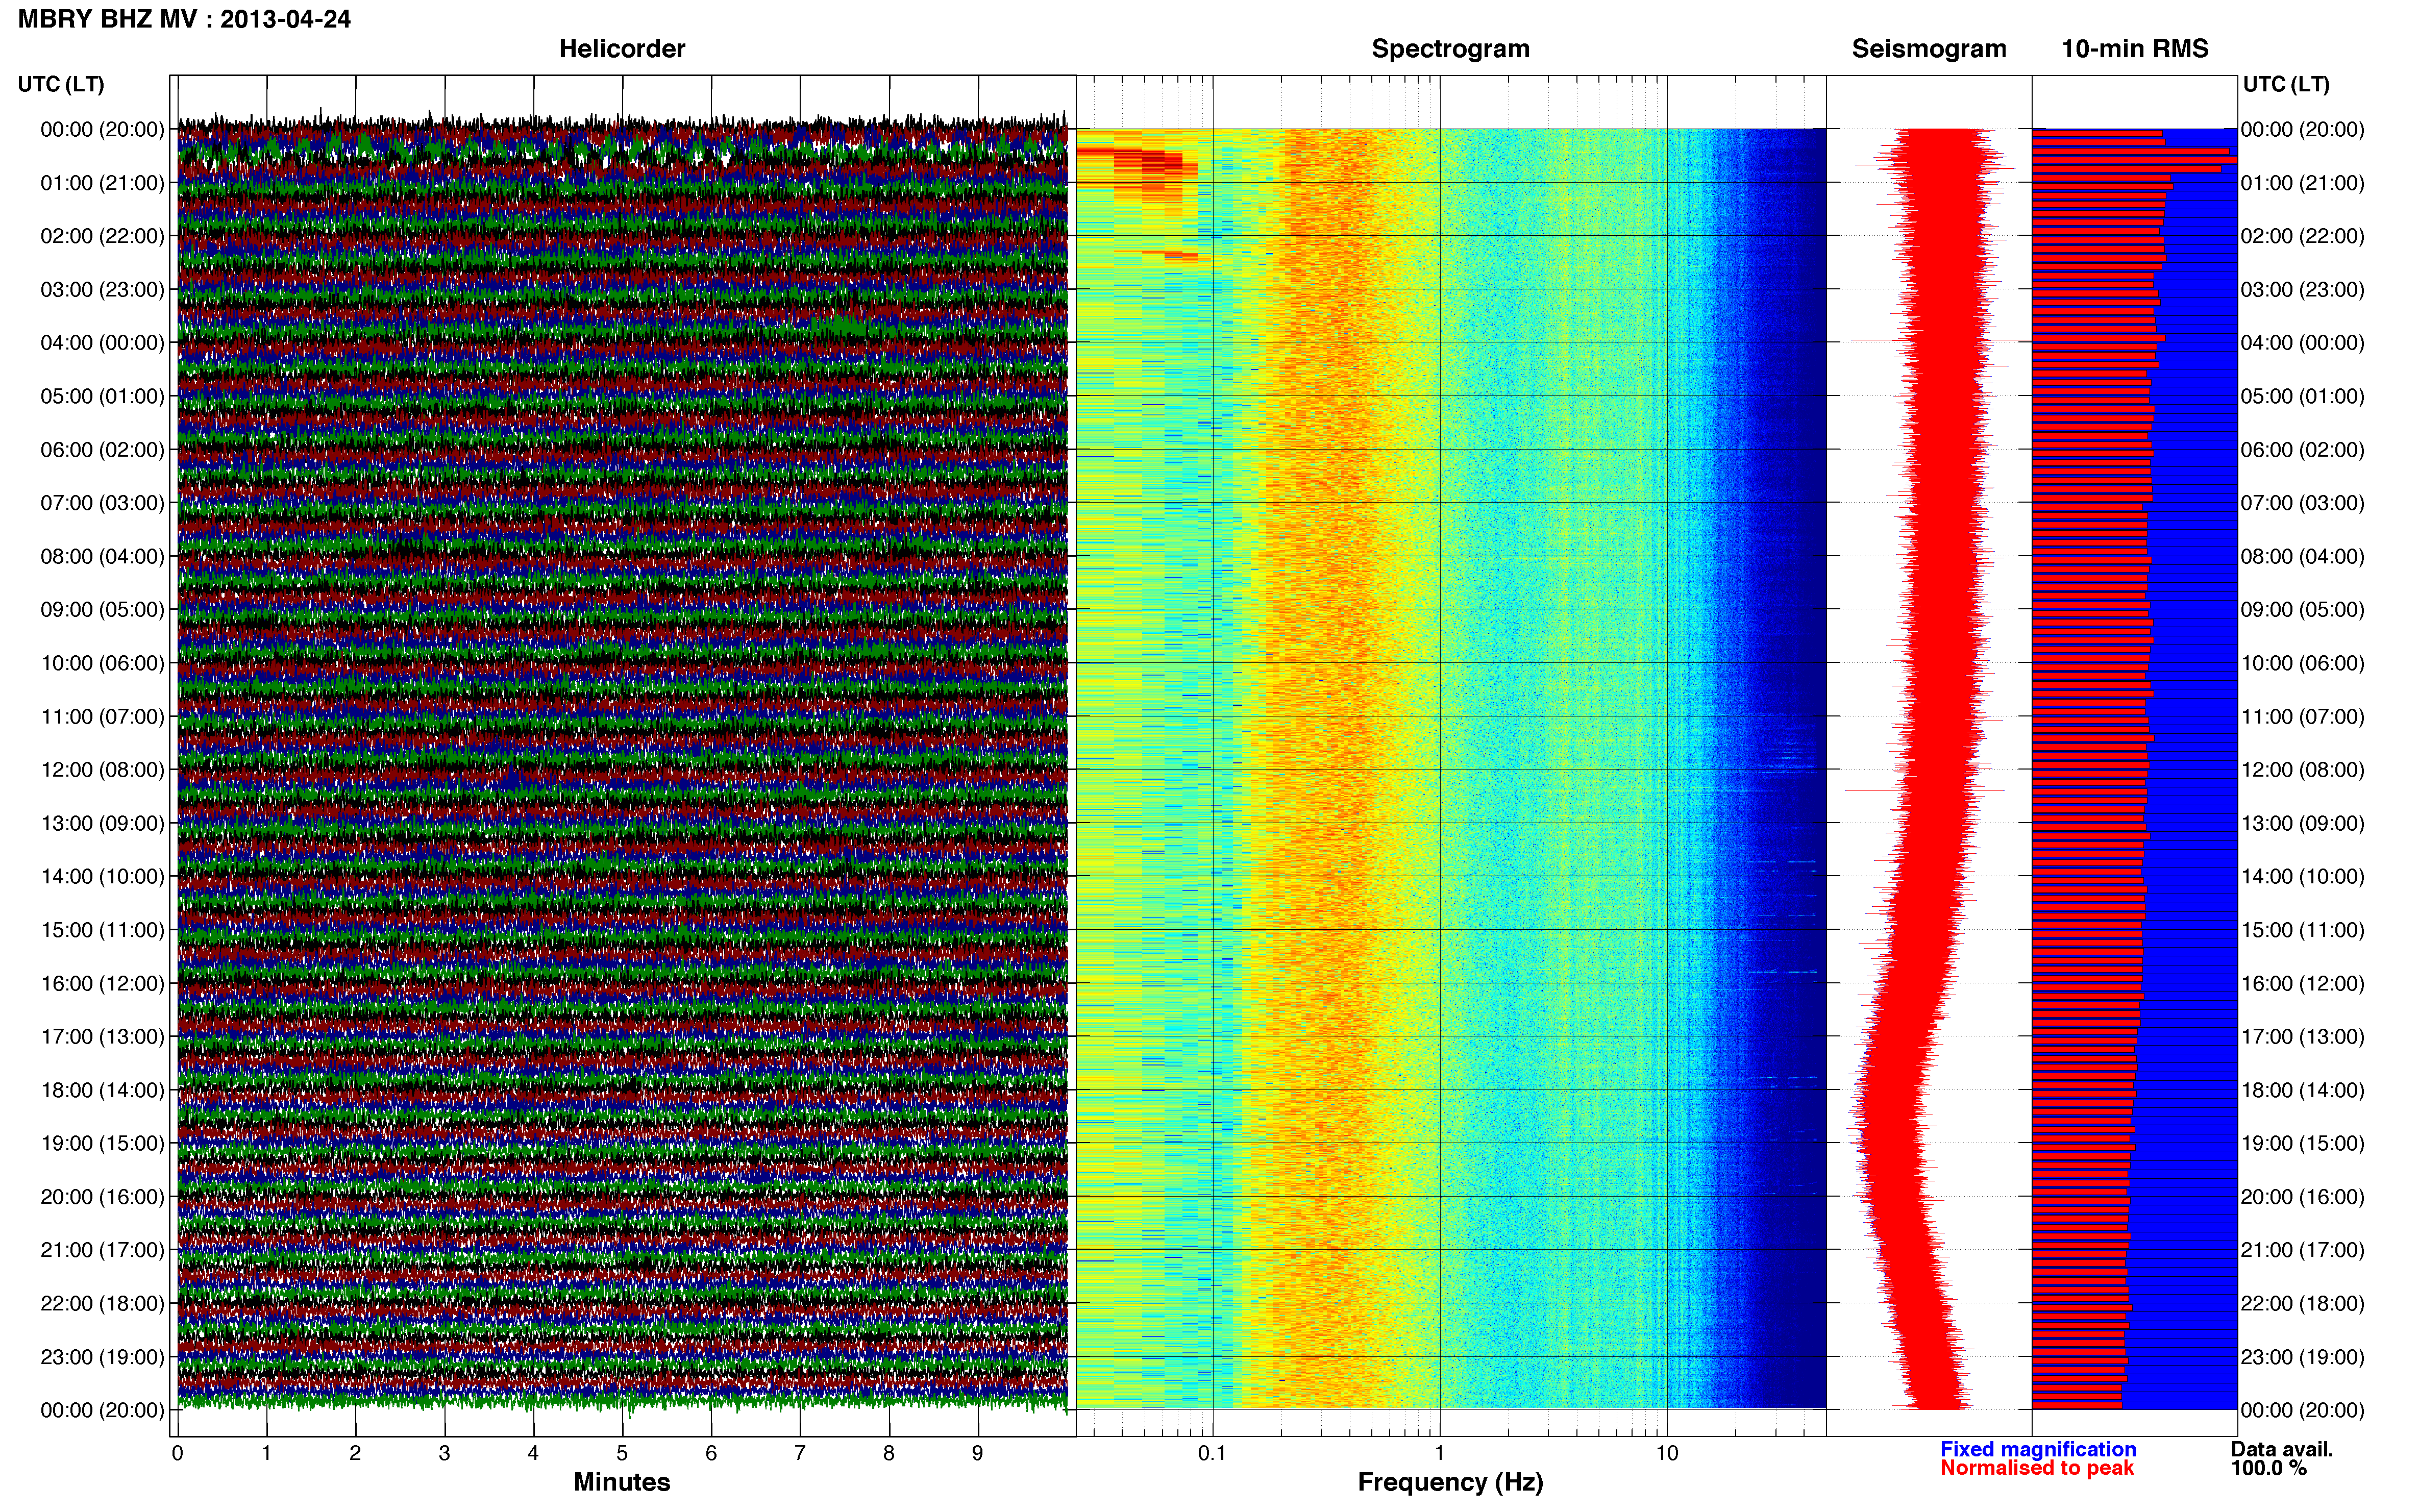
Task: Click right time label 22:00 (18:00)
Action: point(2302,1304)
